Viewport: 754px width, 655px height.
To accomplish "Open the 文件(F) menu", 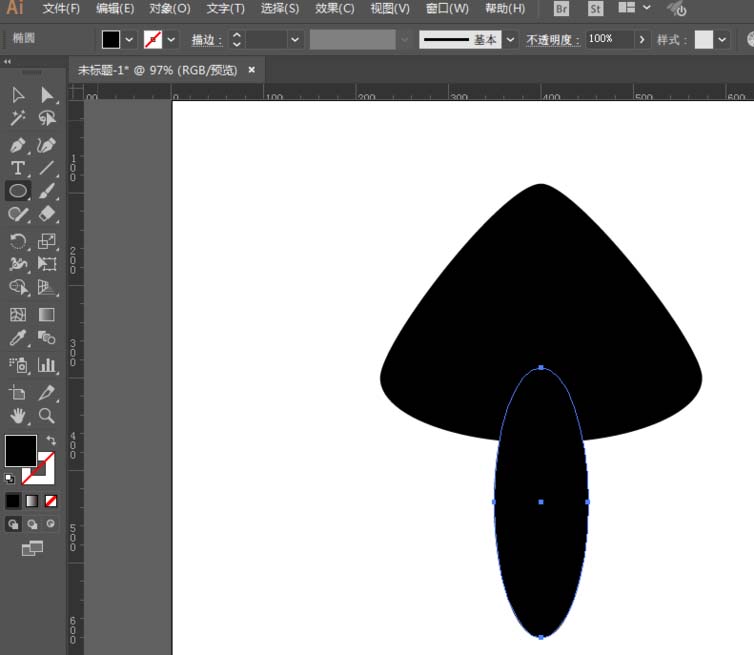I will (x=61, y=9).
